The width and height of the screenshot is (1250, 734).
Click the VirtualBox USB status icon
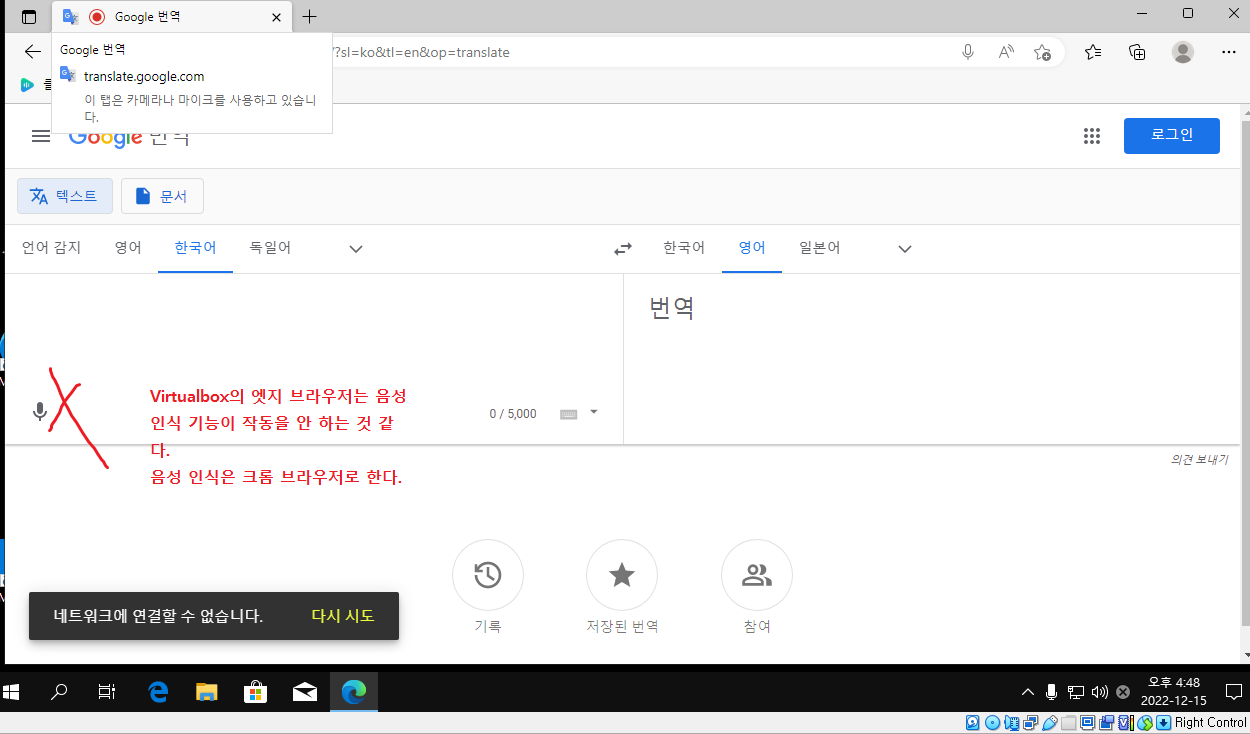point(1050,723)
